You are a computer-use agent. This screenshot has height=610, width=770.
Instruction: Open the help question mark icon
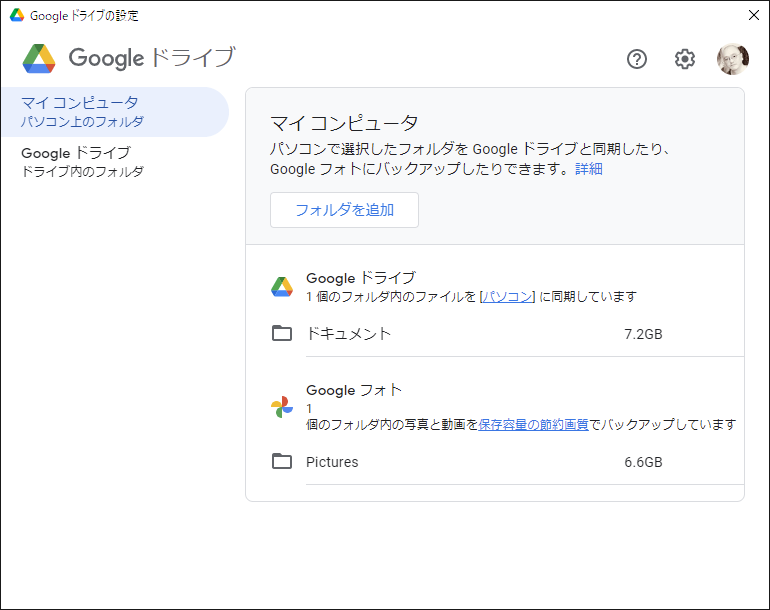tap(636, 59)
